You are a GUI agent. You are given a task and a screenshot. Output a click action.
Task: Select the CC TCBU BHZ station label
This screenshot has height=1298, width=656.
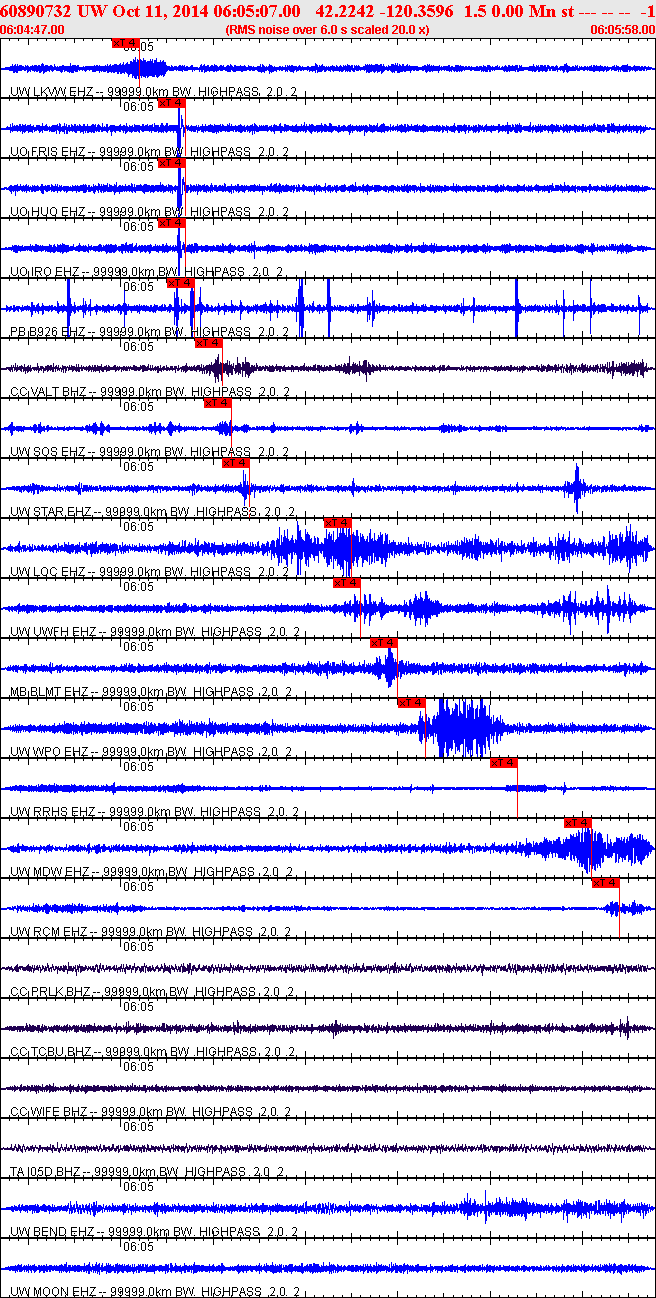pyautogui.click(x=151, y=1052)
